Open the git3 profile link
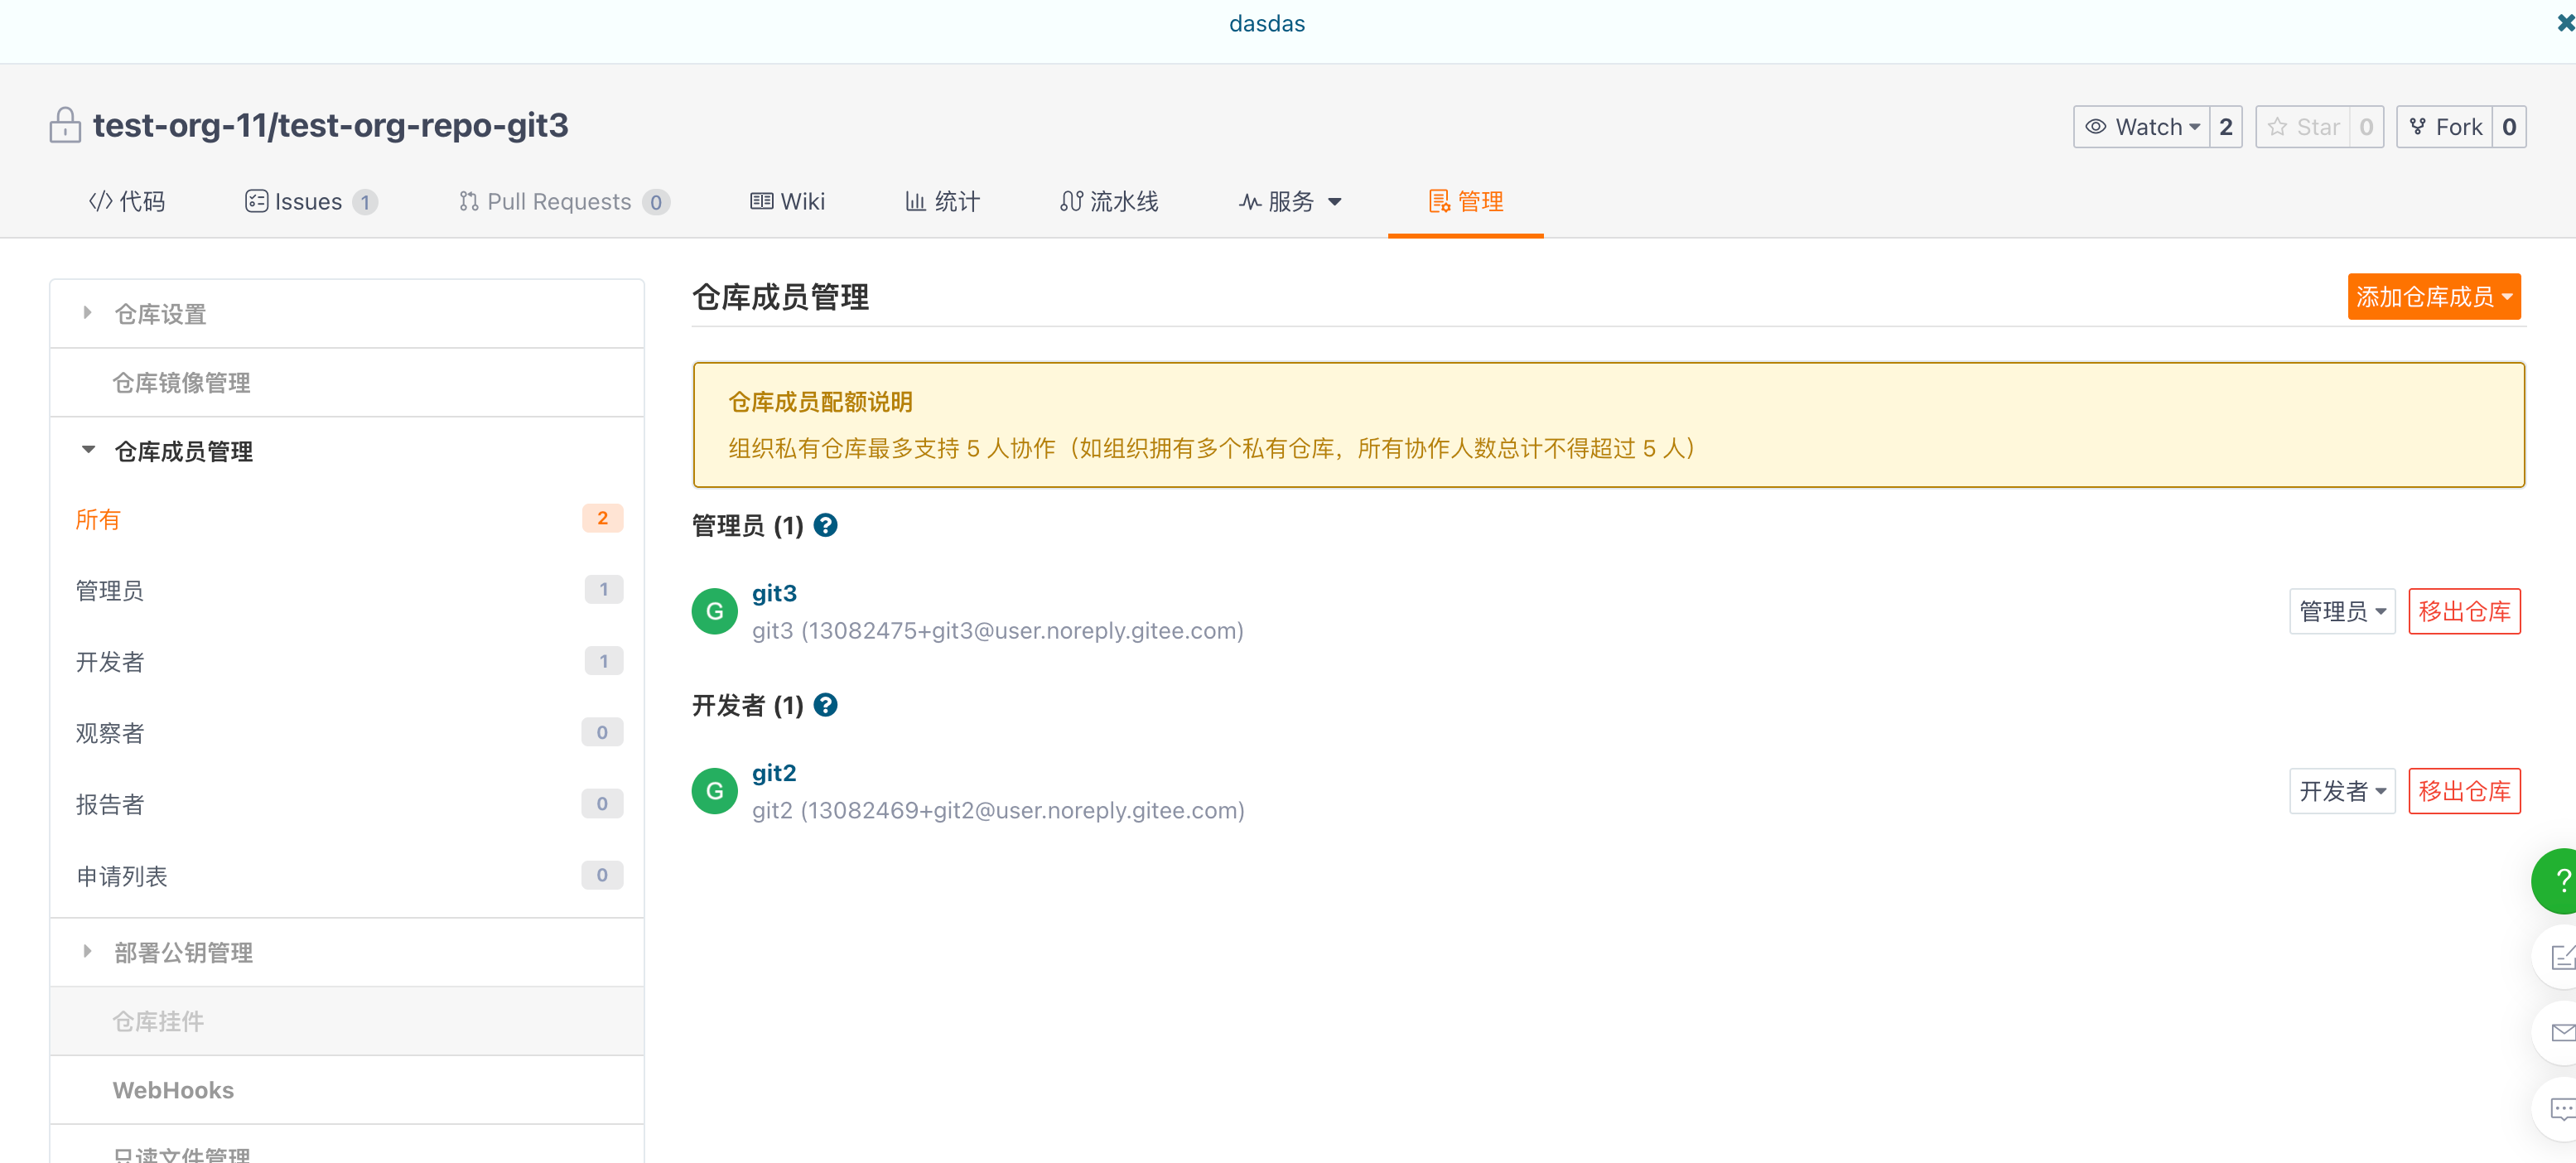Image resolution: width=2576 pixels, height=1163 pixels. click(x=774, y=593)
